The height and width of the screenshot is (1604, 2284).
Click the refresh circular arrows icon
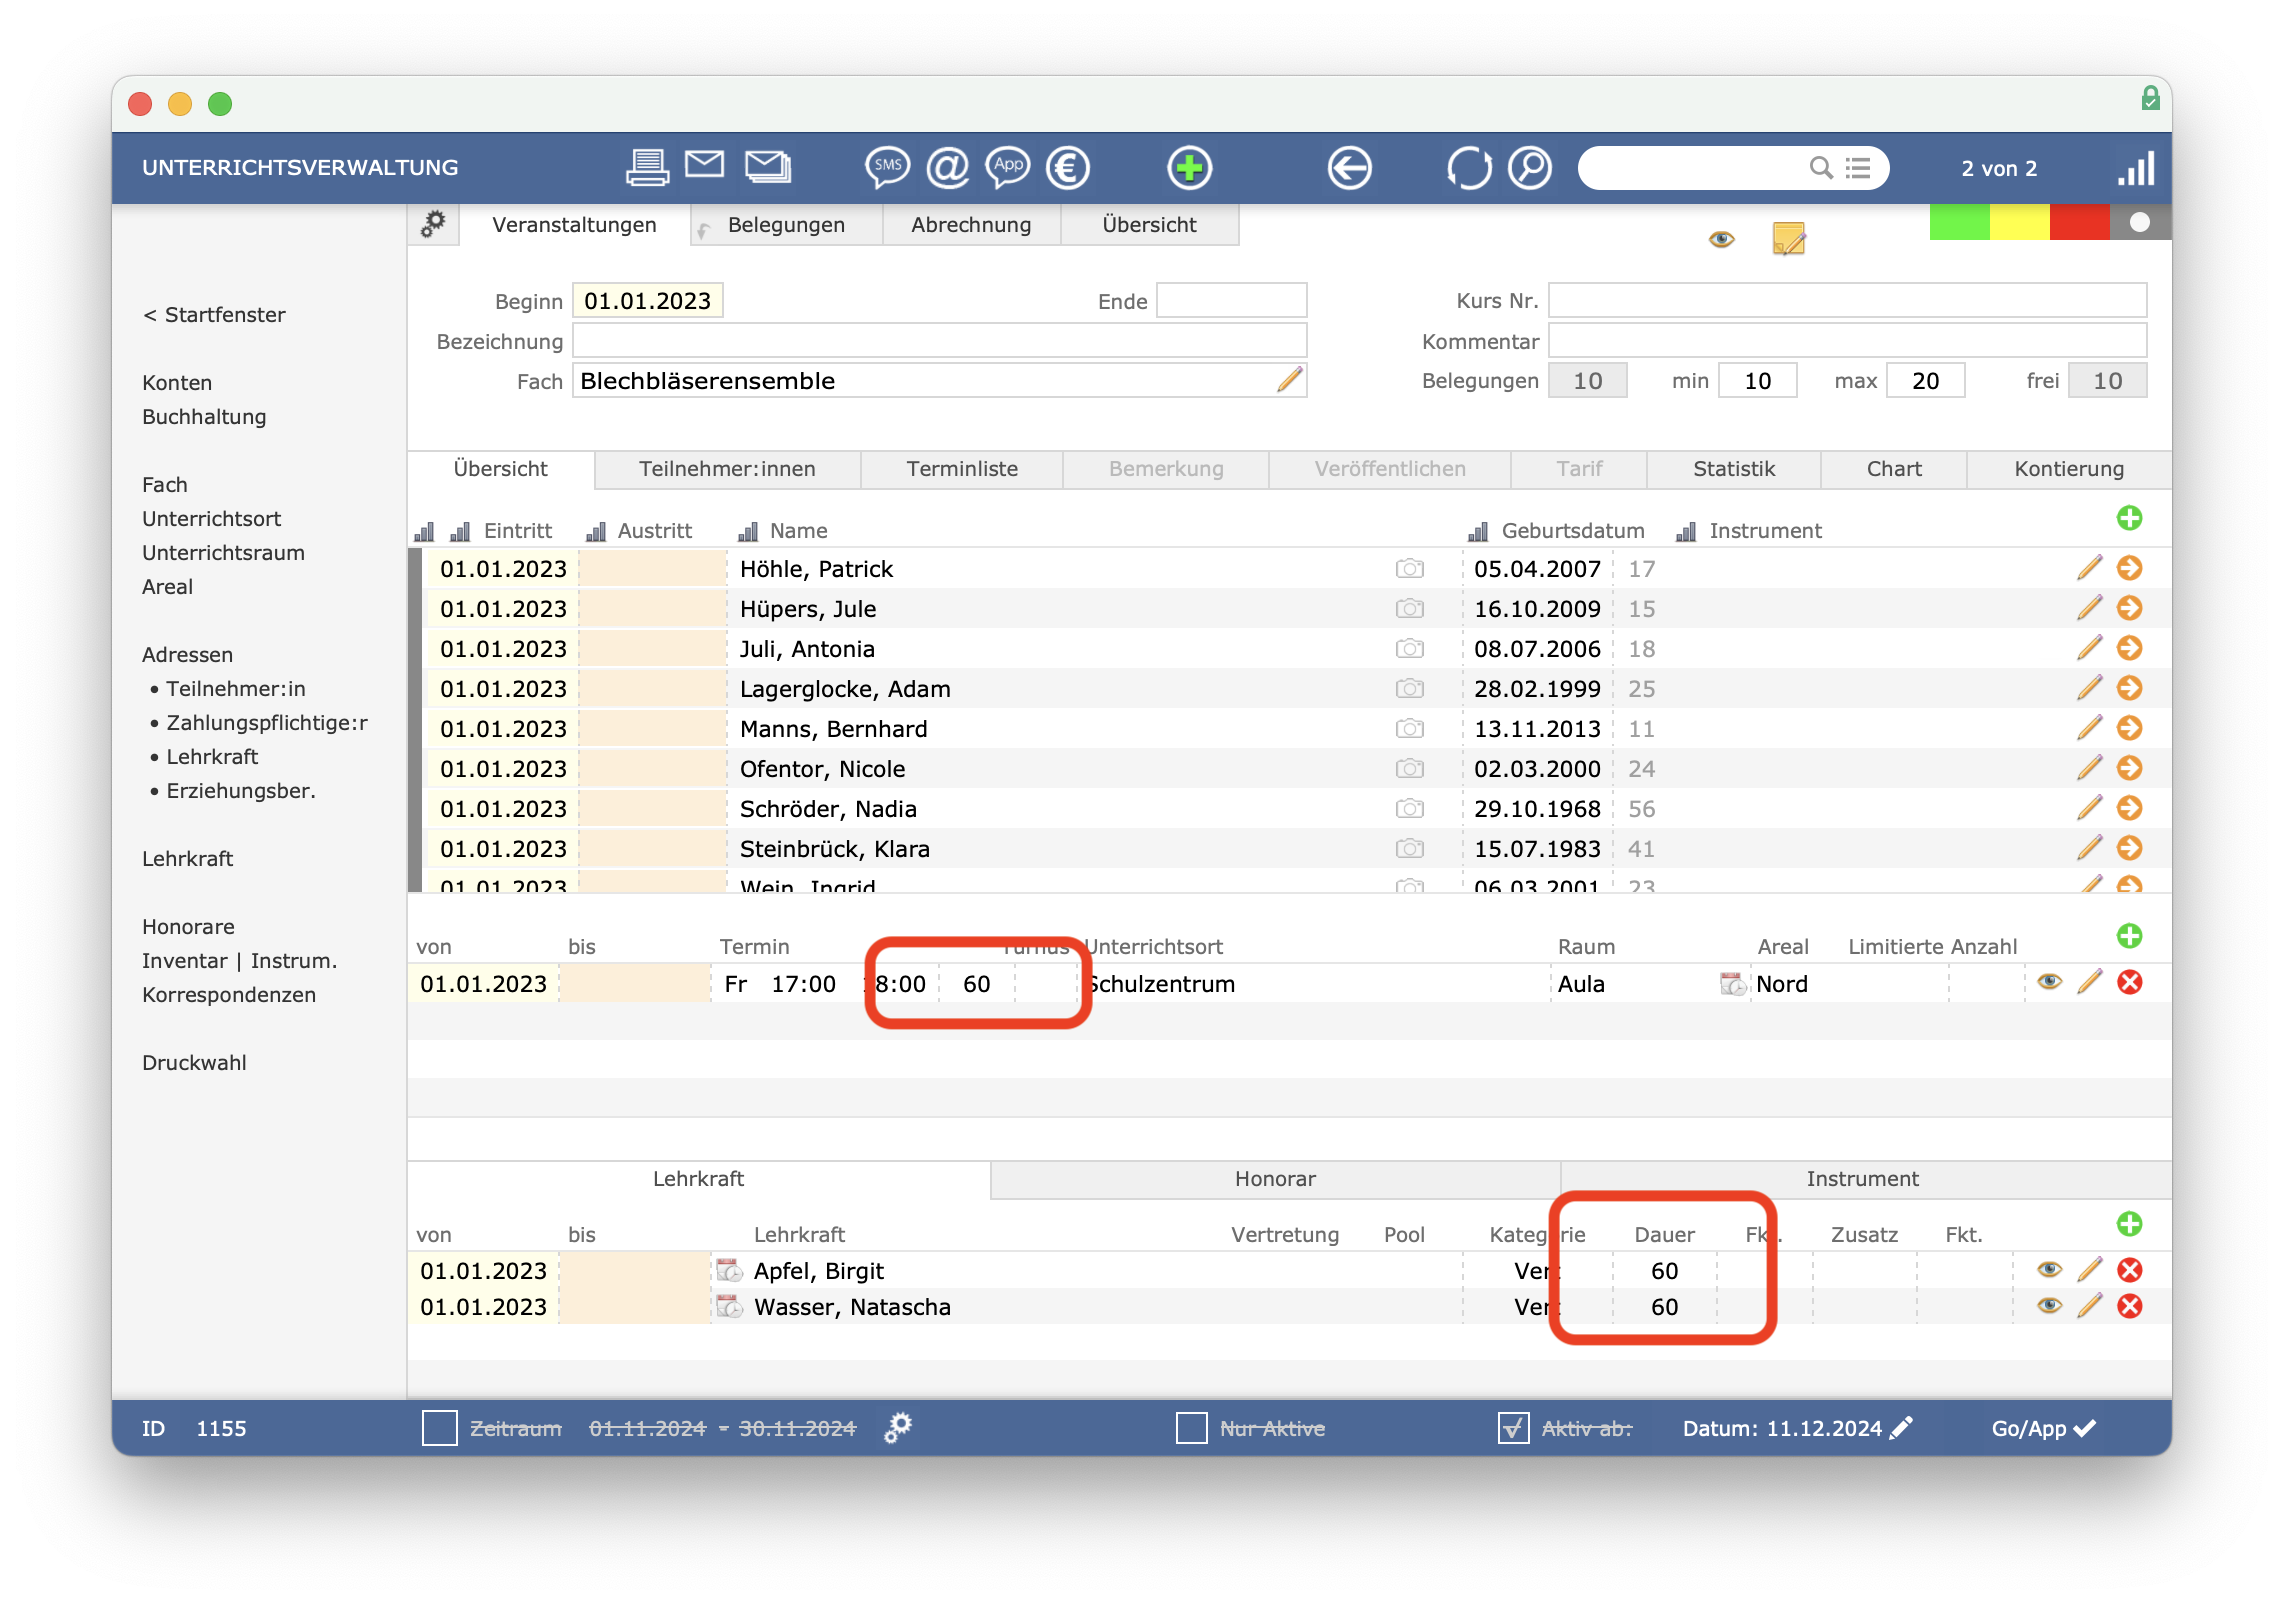tap(1468, 168)
